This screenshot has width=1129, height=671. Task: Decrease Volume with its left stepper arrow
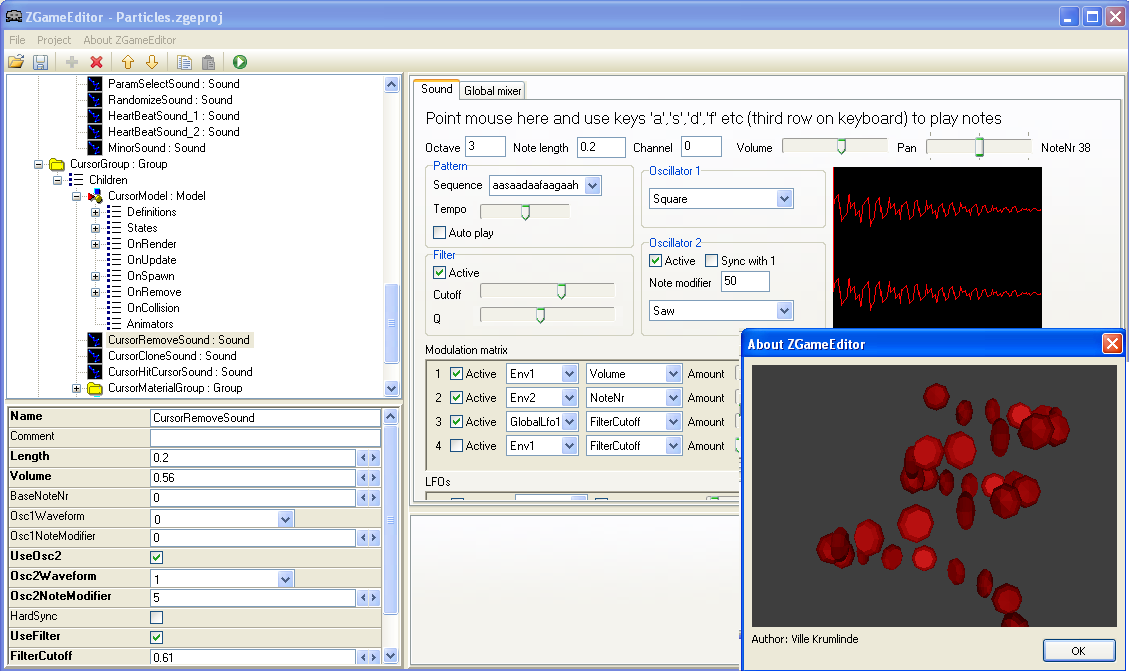[x=364, y=478]
